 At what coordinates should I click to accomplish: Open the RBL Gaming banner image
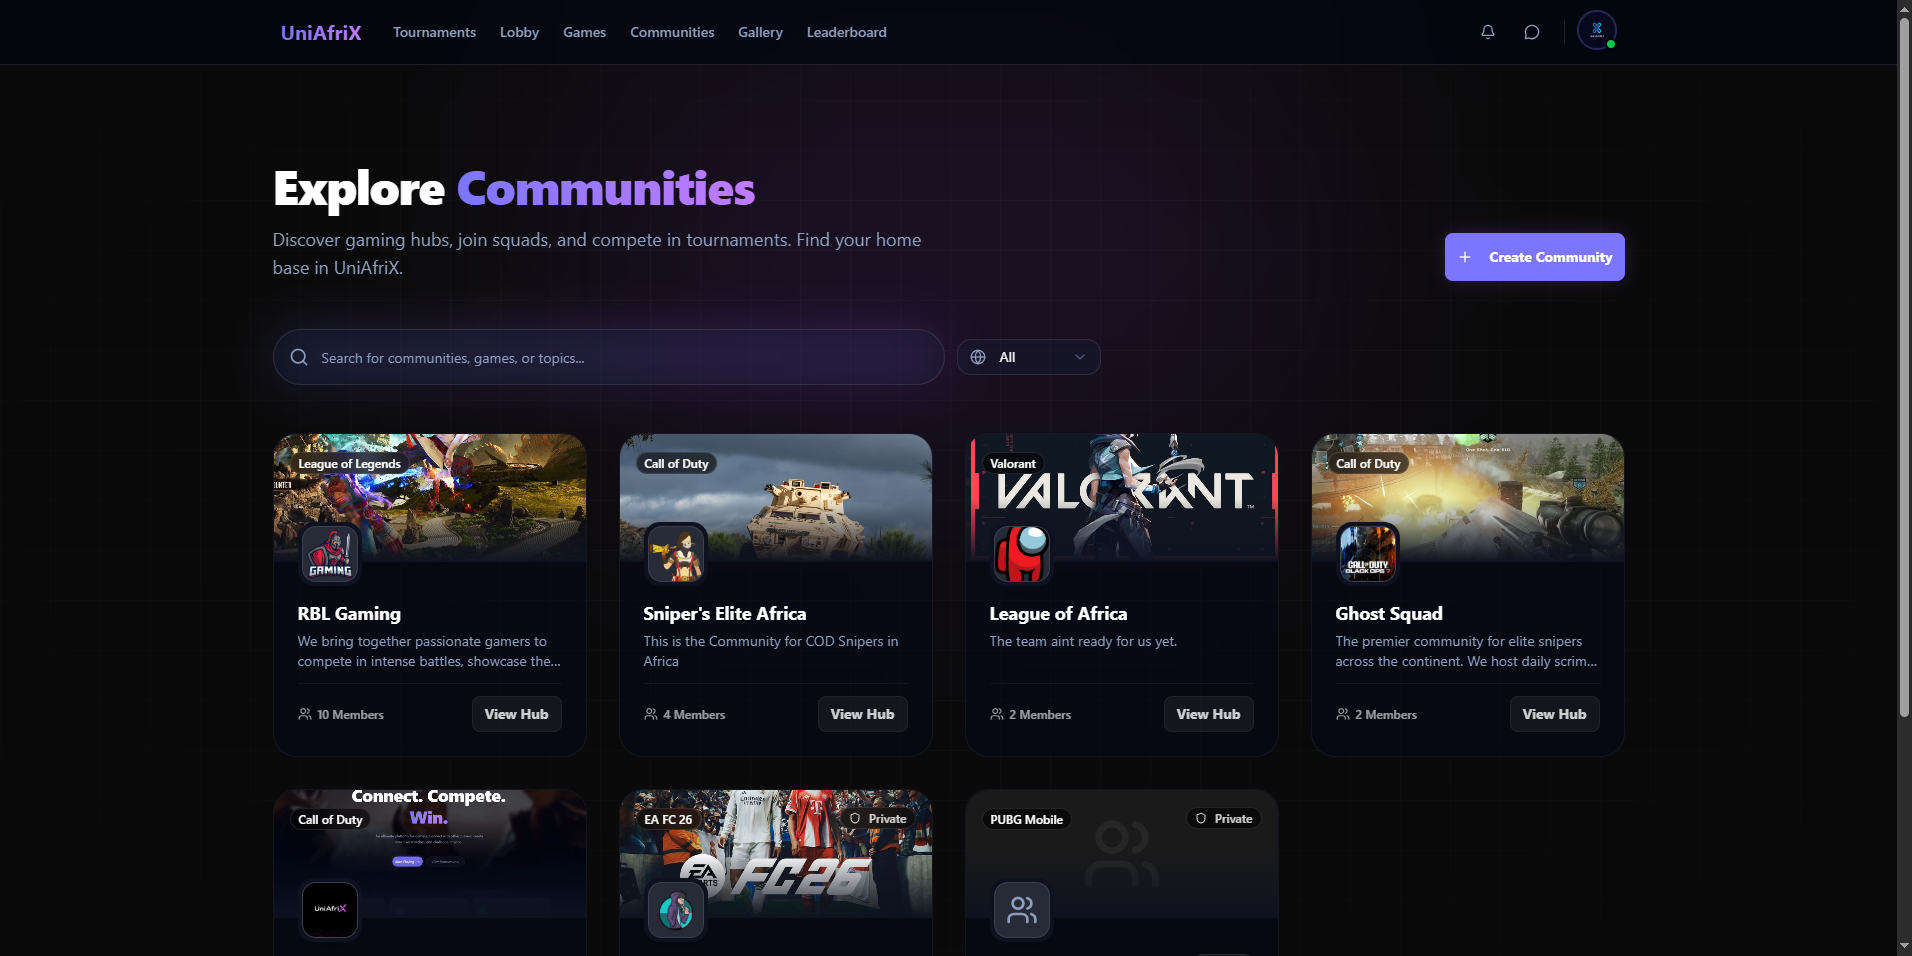[x=430, y=497]
